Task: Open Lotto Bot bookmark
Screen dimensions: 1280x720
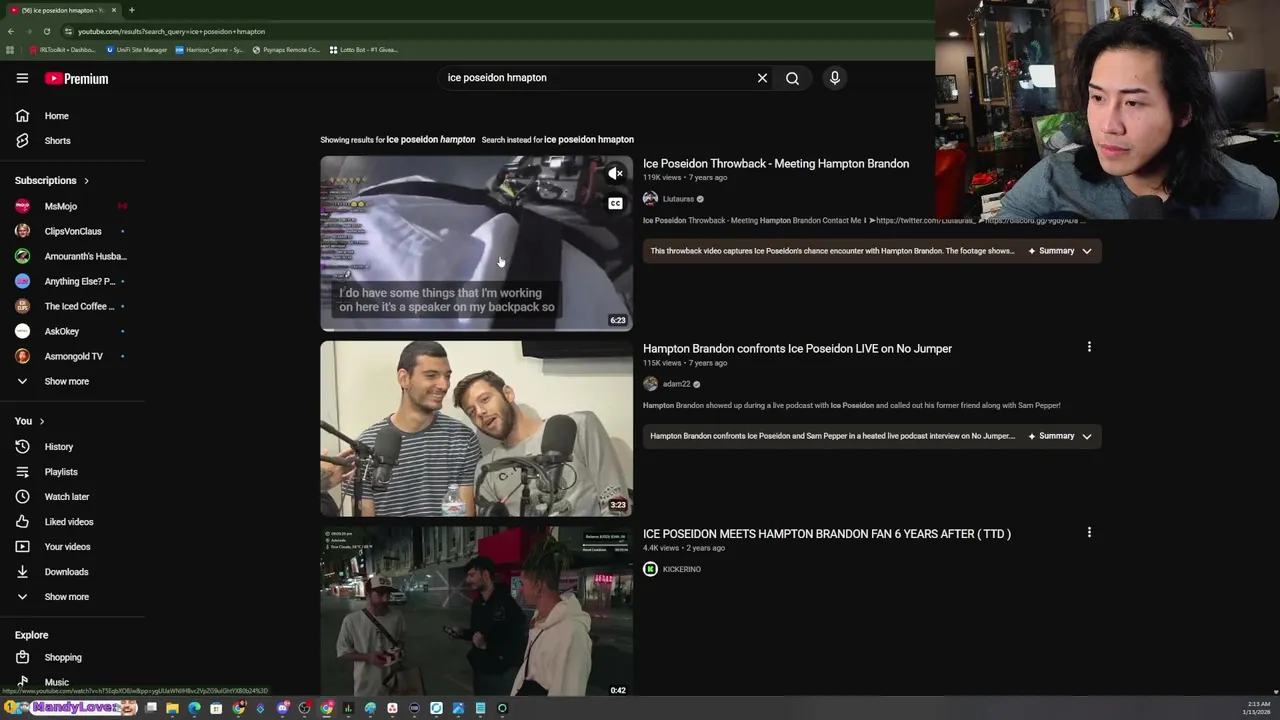Action: pyautogui.click(x=364, y=50)
